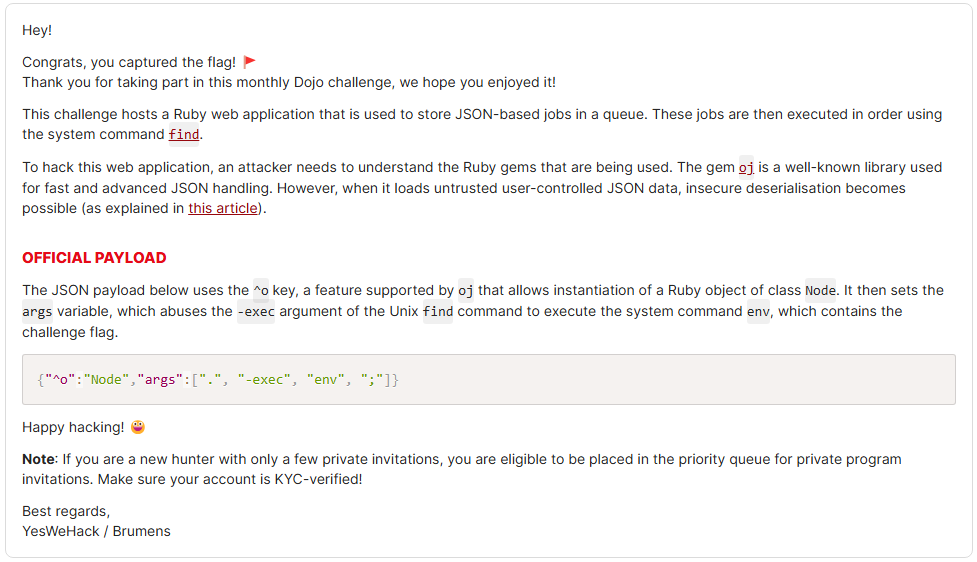The image size is (977, 562).
Task: Click the red flag emoji icon
Action: [x=250, y=62]
